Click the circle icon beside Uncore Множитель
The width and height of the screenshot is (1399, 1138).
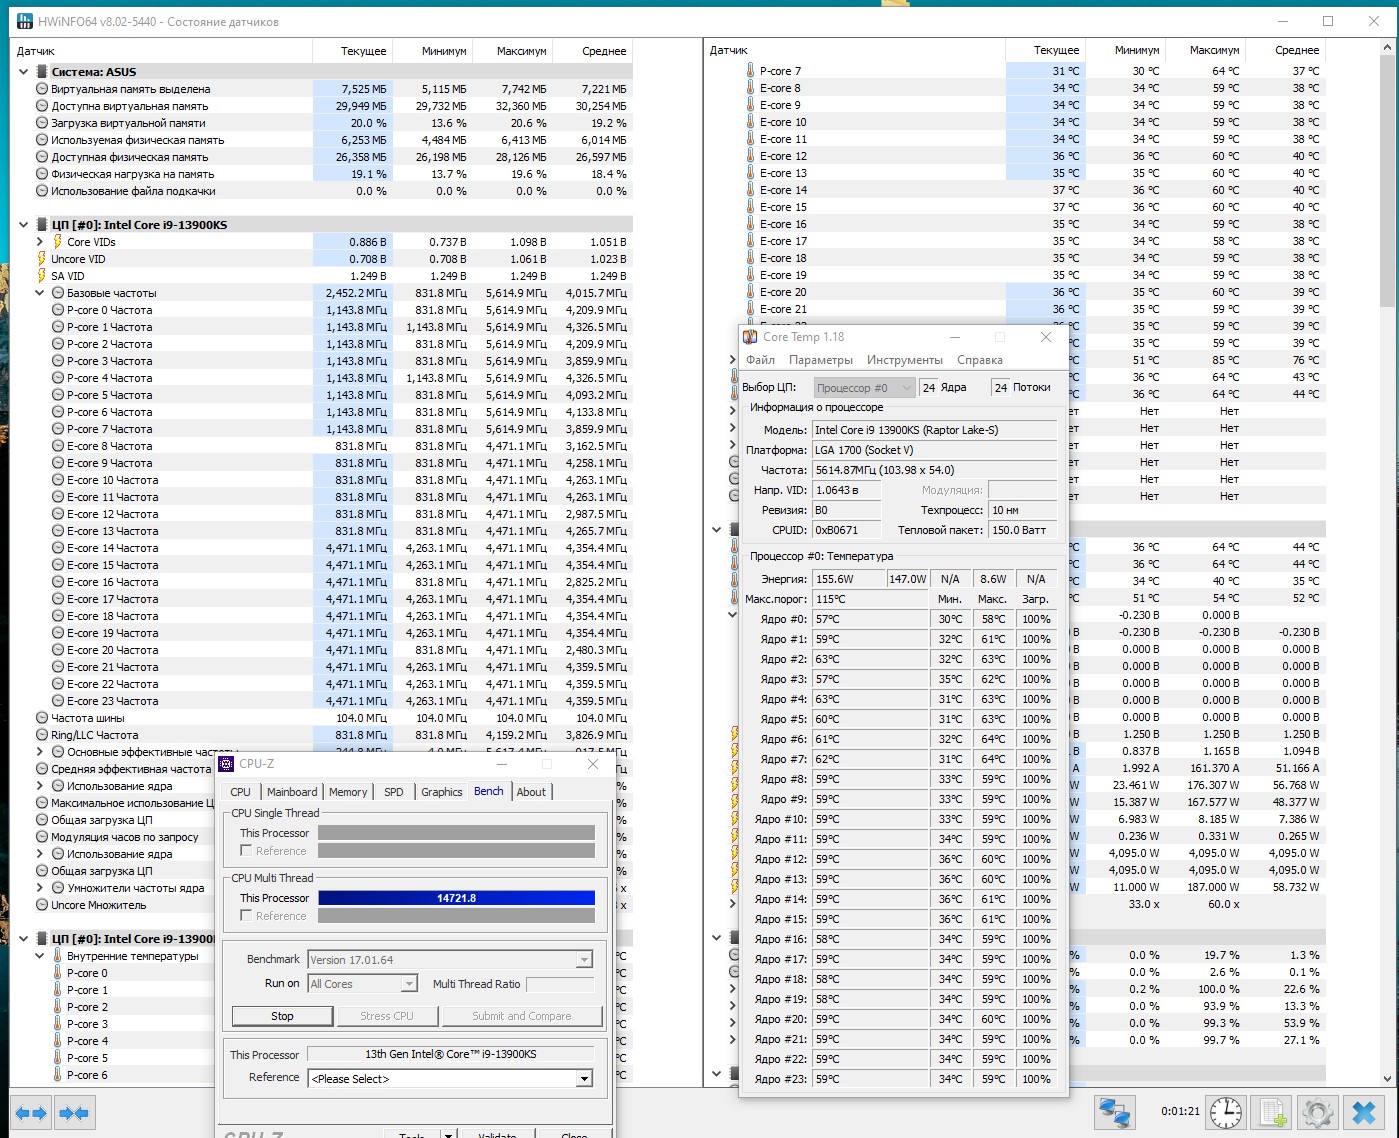pos(42,905)
